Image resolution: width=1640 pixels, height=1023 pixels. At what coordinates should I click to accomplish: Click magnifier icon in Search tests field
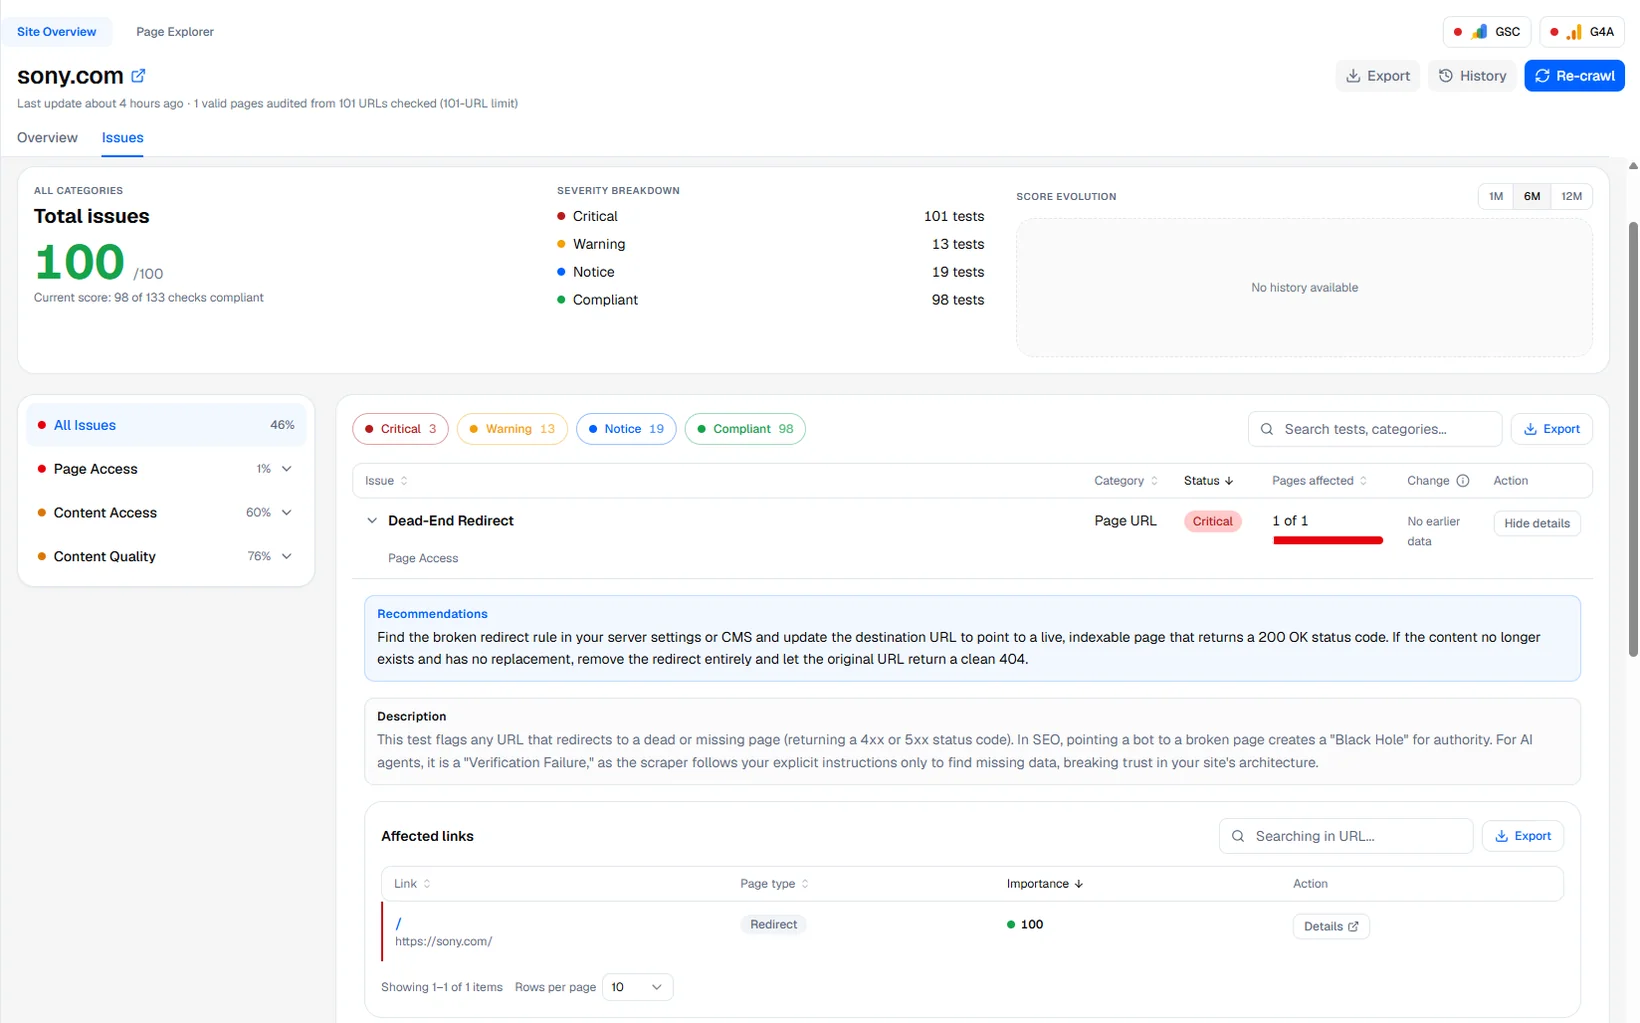pos(1267,429)
